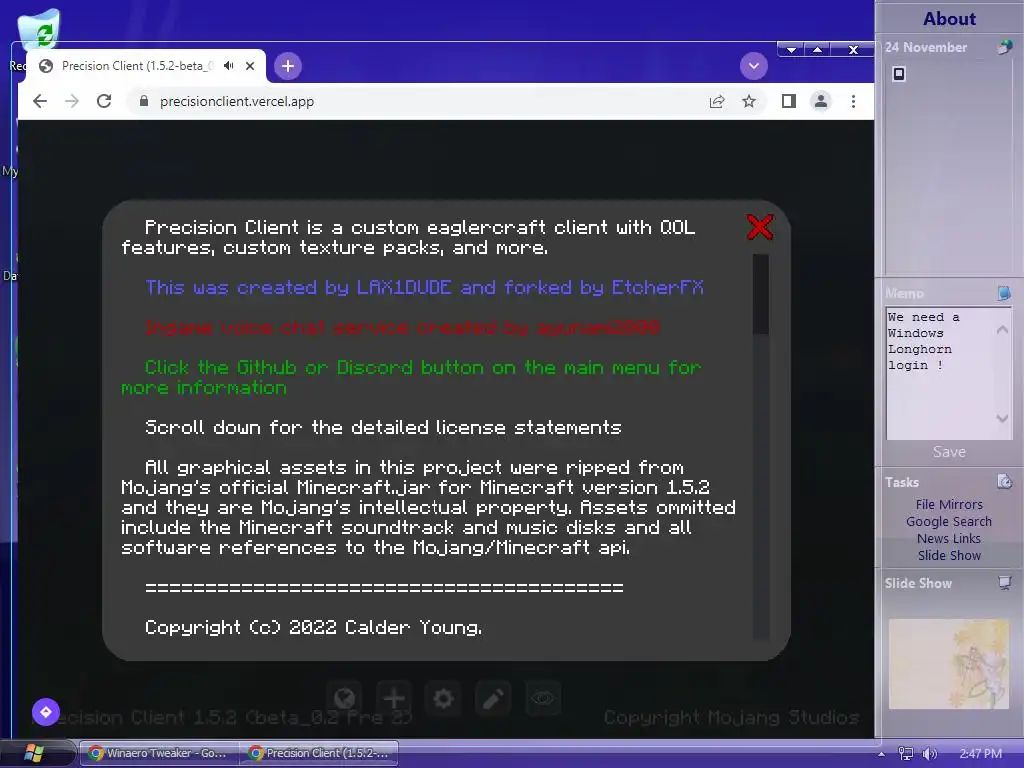Open File Mirrors in Tasks panel
Viewport: 1024px width, 768px height.
pyautogui.click(x=948, y=504)
